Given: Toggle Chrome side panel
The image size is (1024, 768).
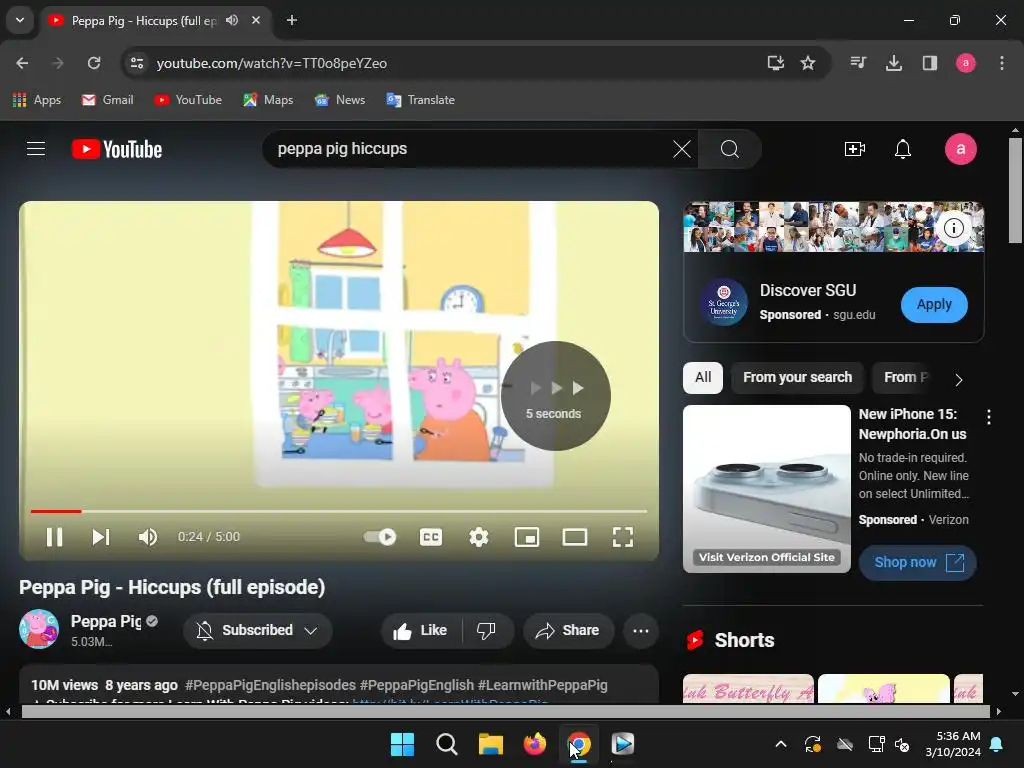Looking at the screenshot, I should [930, 63].
